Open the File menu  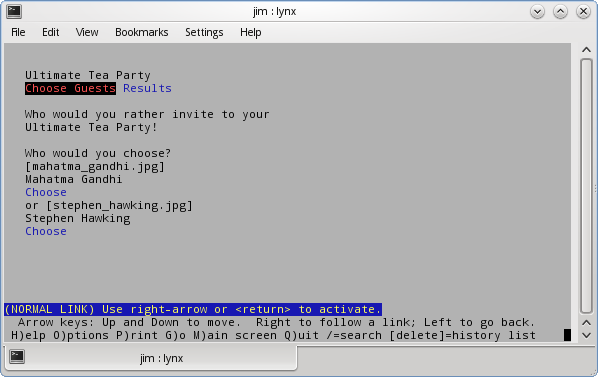(18, 32)
